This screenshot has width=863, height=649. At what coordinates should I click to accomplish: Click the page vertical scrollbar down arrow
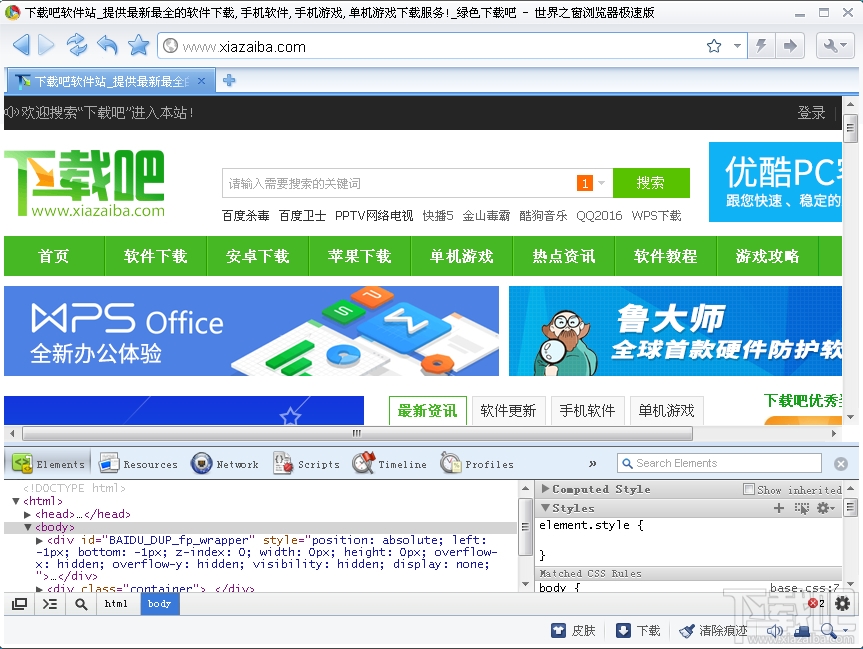850,417
